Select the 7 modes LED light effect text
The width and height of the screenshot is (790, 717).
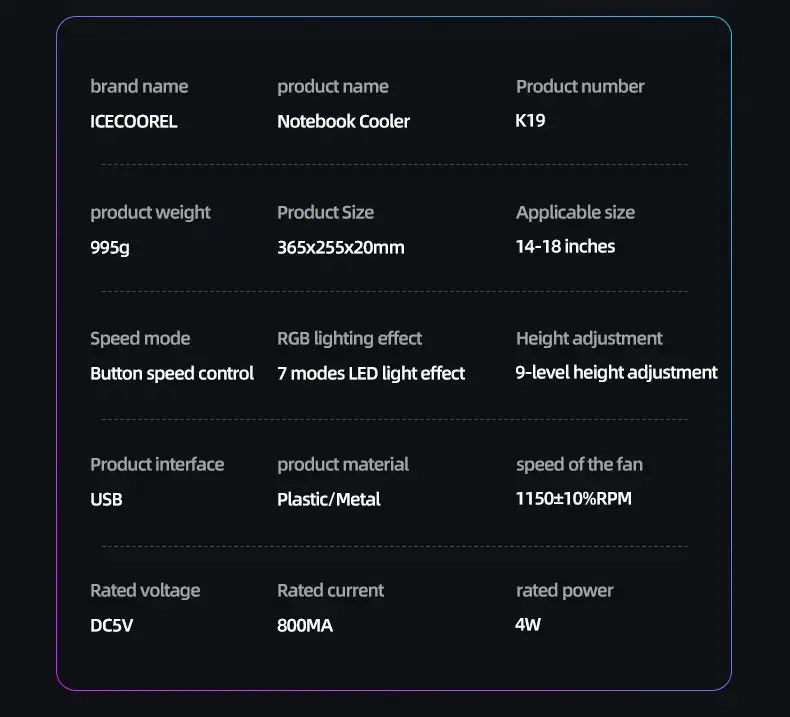[x=371, y=374]
